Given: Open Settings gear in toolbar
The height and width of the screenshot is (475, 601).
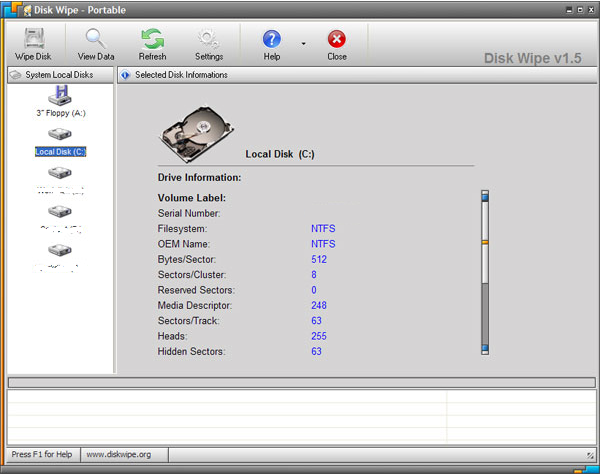Looking at the screenshot, I should [x=209, y=44].
